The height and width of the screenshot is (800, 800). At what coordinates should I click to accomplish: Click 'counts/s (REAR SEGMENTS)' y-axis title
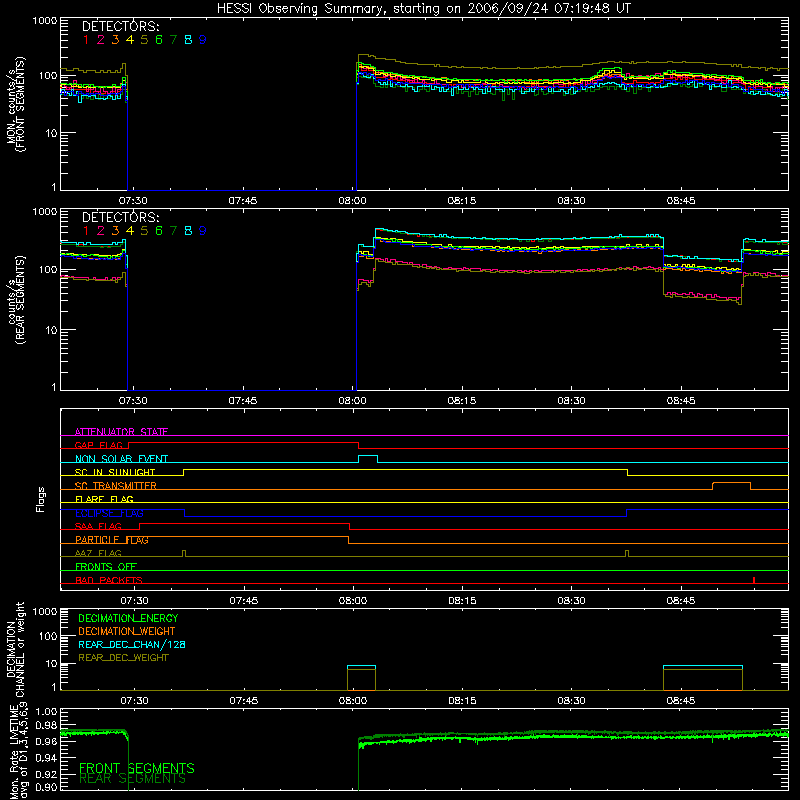click(16, 299)
